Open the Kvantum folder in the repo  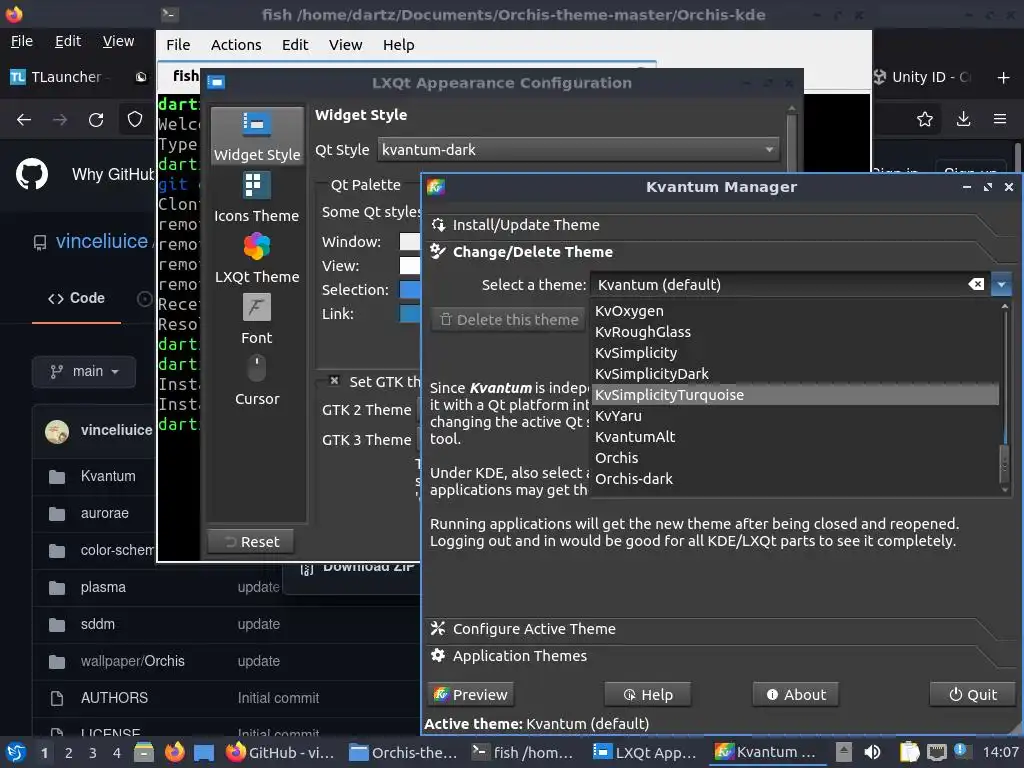click(x=108, y=476)
